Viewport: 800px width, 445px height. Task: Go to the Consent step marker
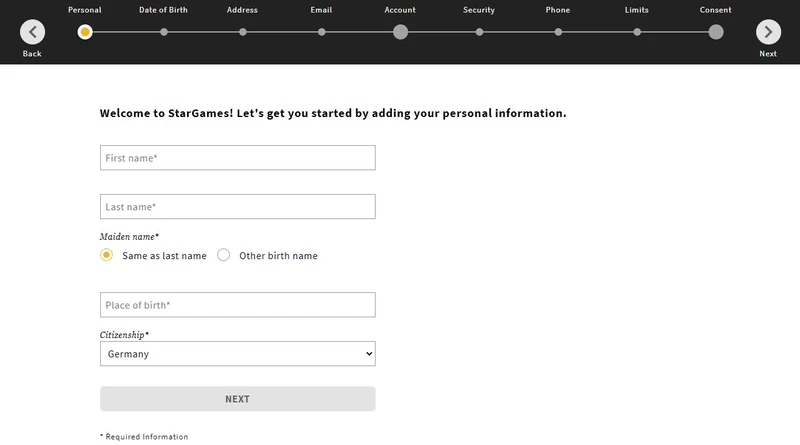tap(716, 32)
